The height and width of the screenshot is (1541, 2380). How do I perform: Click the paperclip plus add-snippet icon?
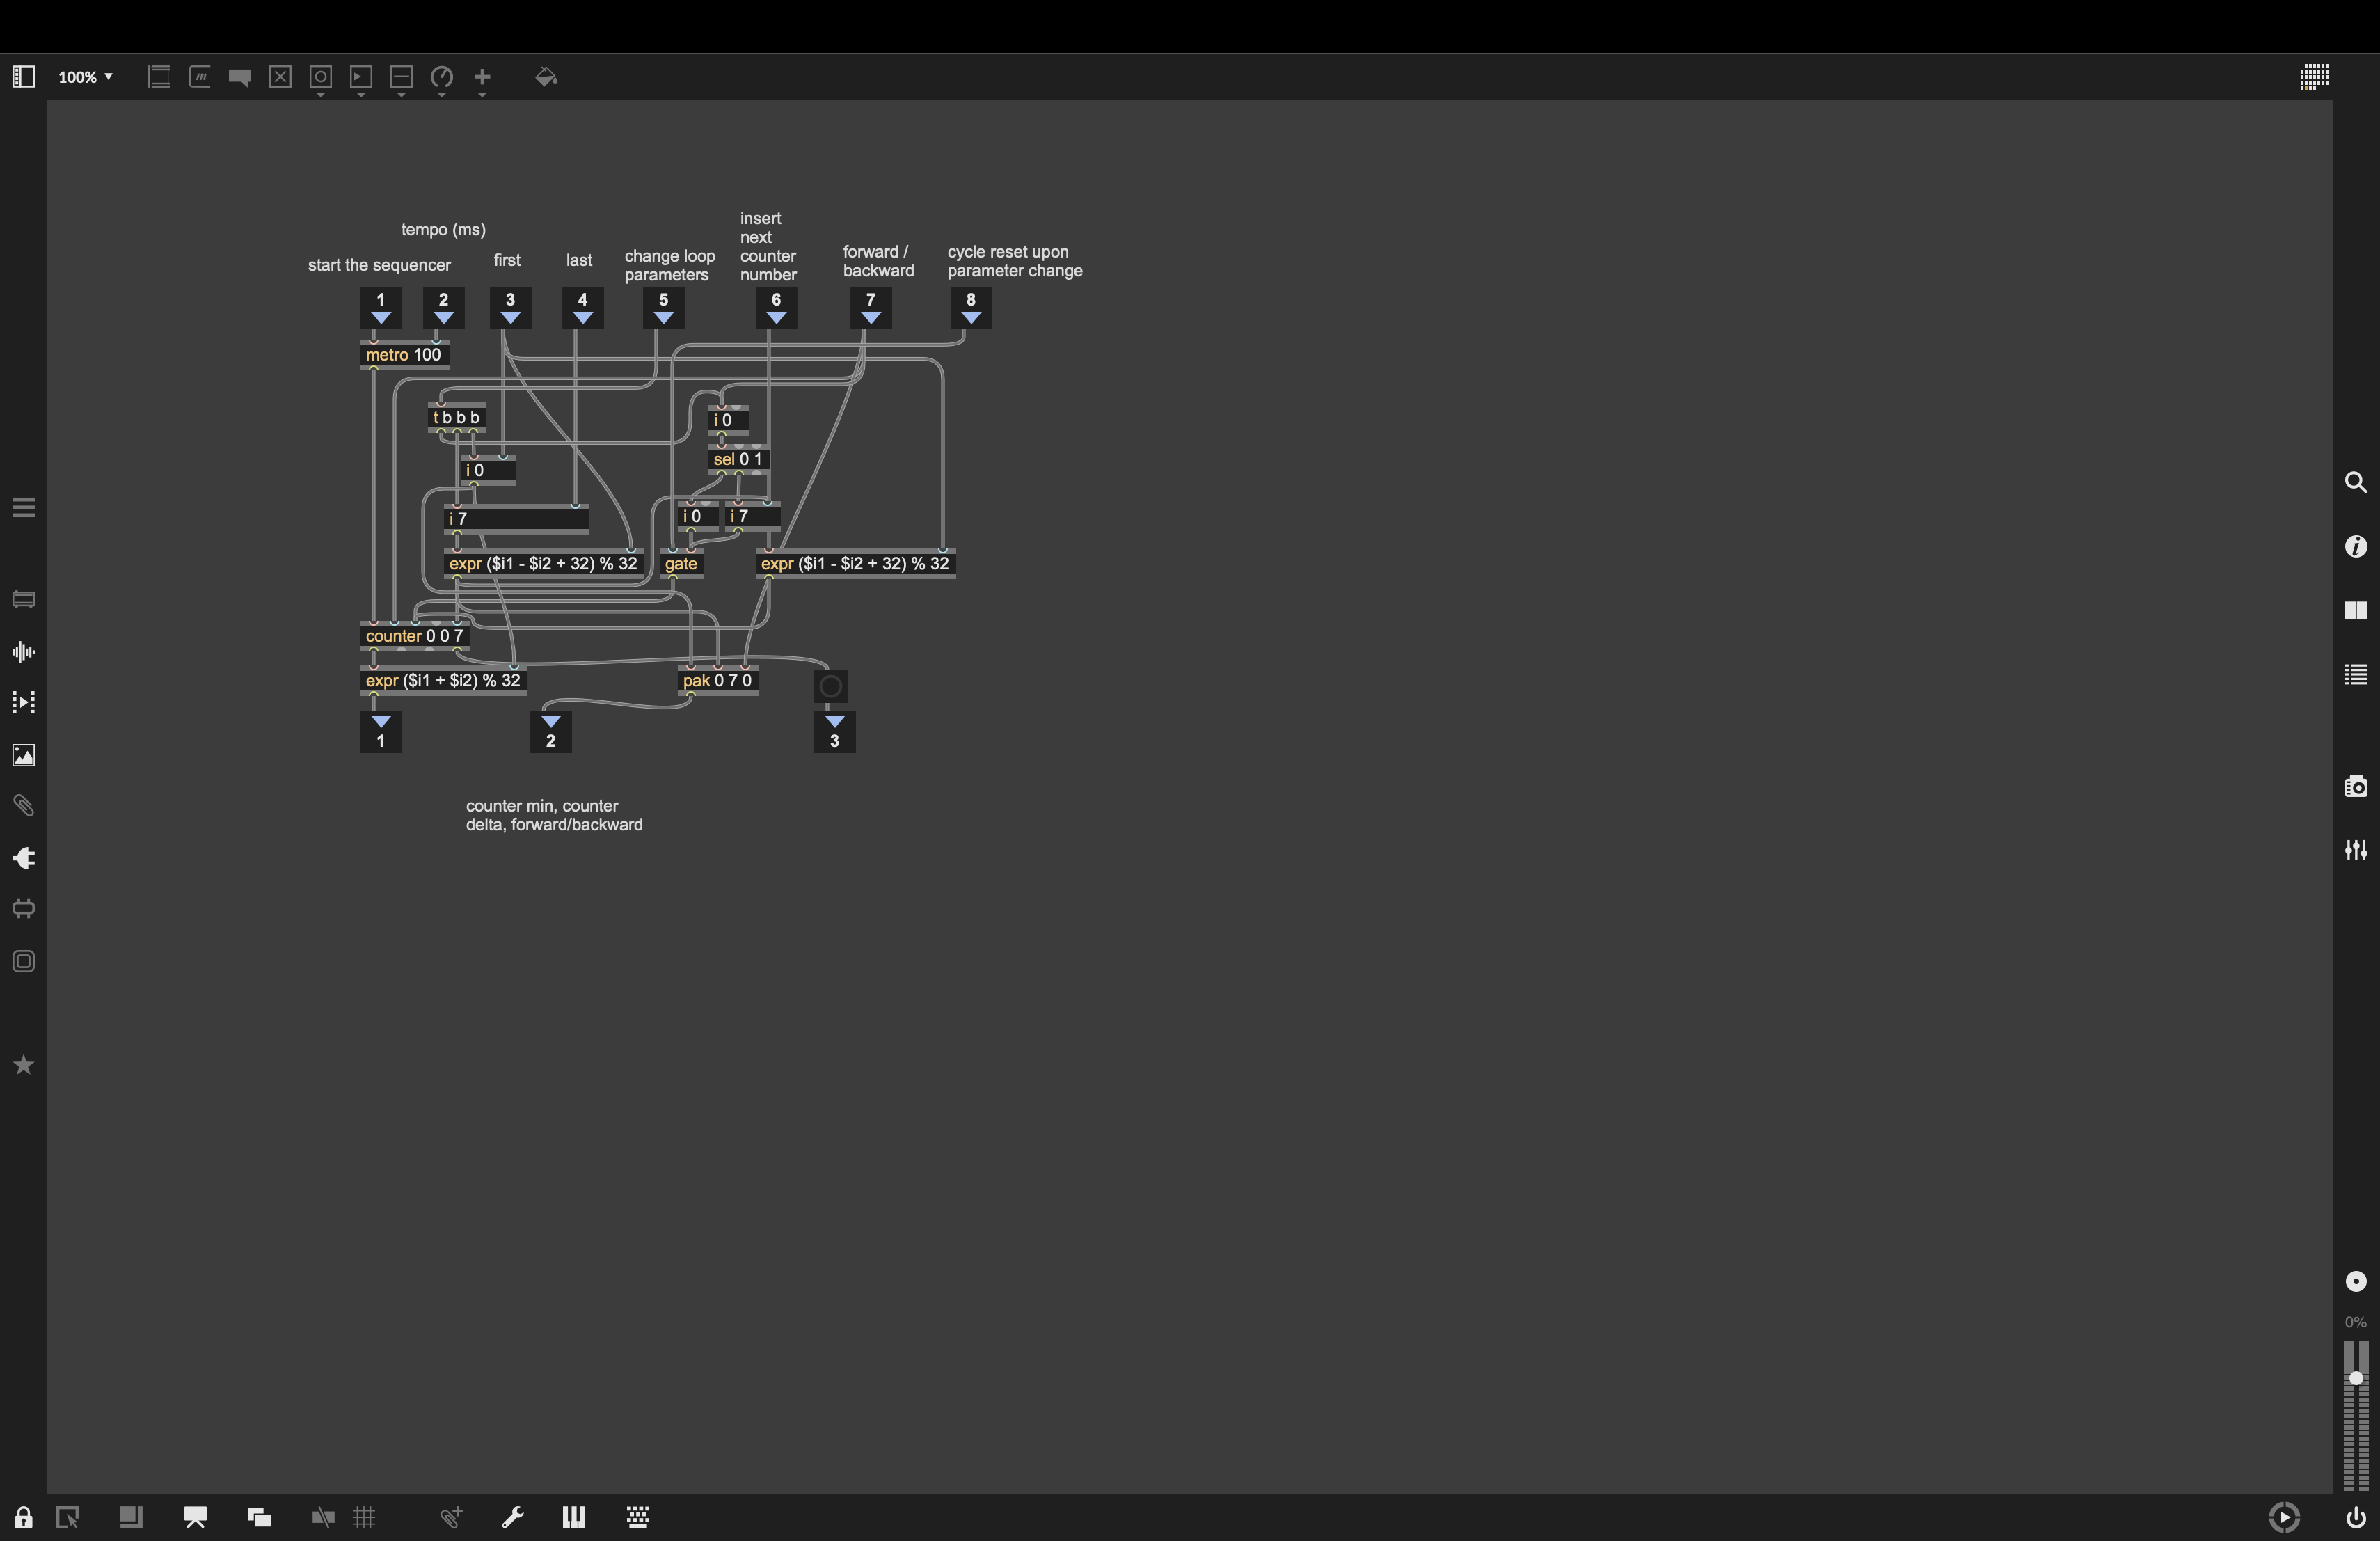[451, 1518]
